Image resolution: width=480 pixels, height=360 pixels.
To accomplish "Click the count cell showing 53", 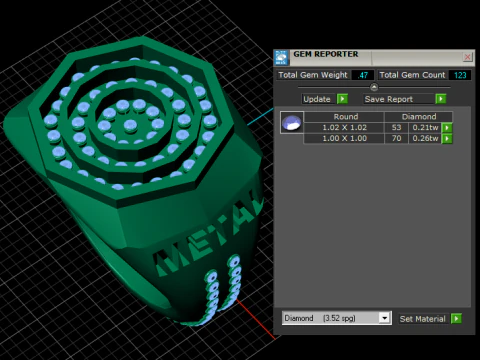I will point(396,128).
